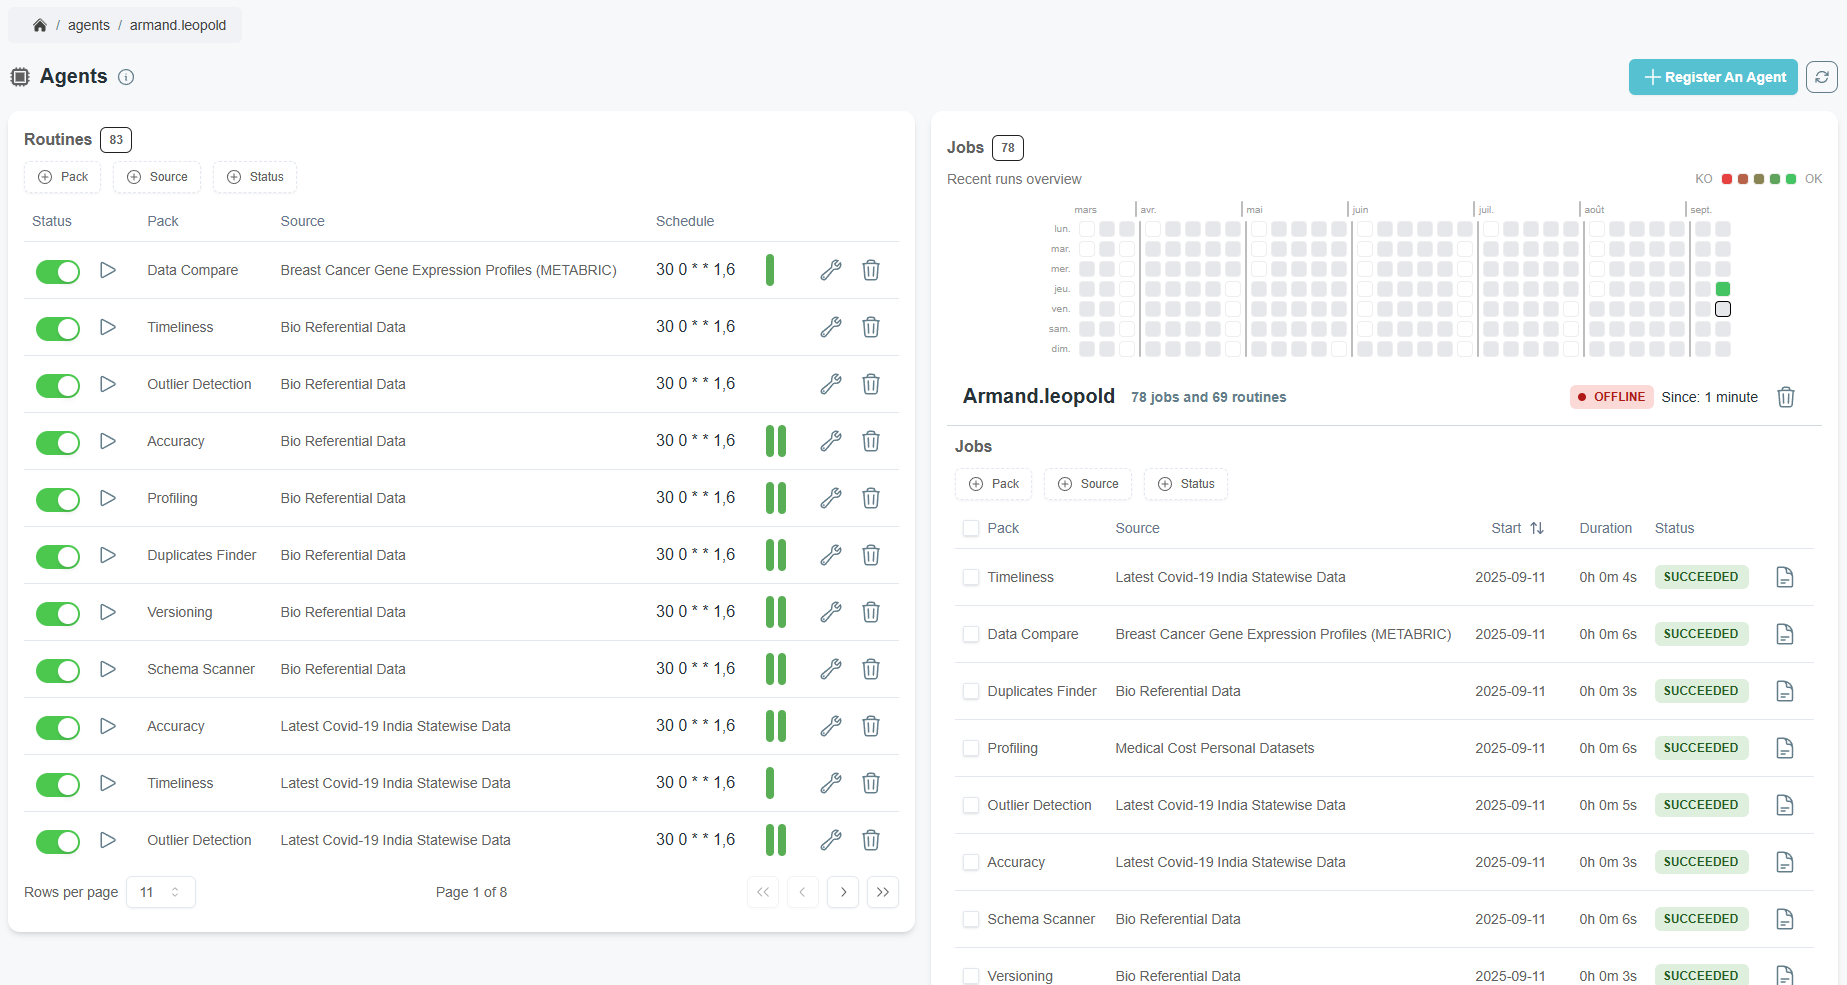Open log document for Outlier Detection job
The height and width of the screenshot is (985, 1847).
(1784, 805)
